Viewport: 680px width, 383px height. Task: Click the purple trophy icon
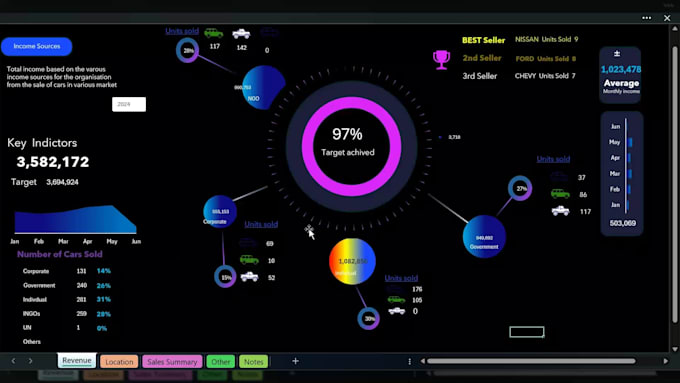pos(441,60)
